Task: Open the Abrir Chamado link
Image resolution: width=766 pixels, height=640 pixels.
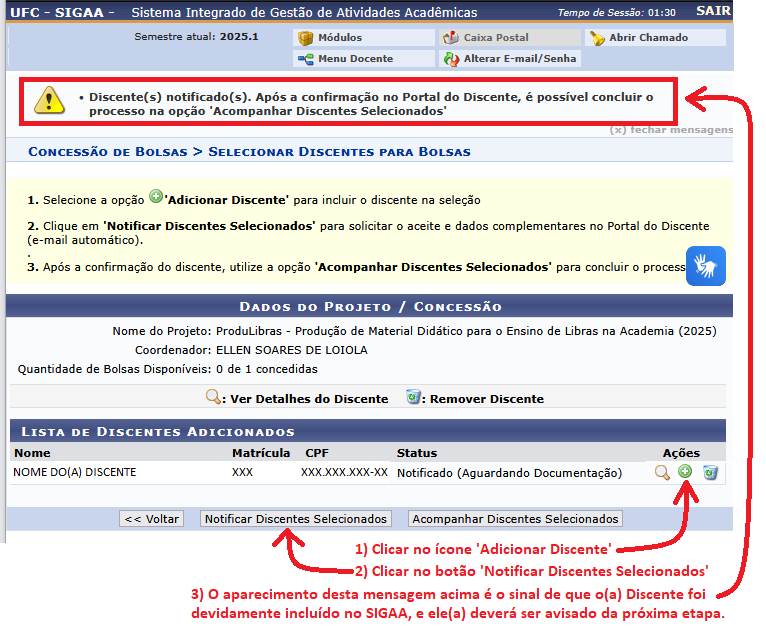Action: point(649,38)
